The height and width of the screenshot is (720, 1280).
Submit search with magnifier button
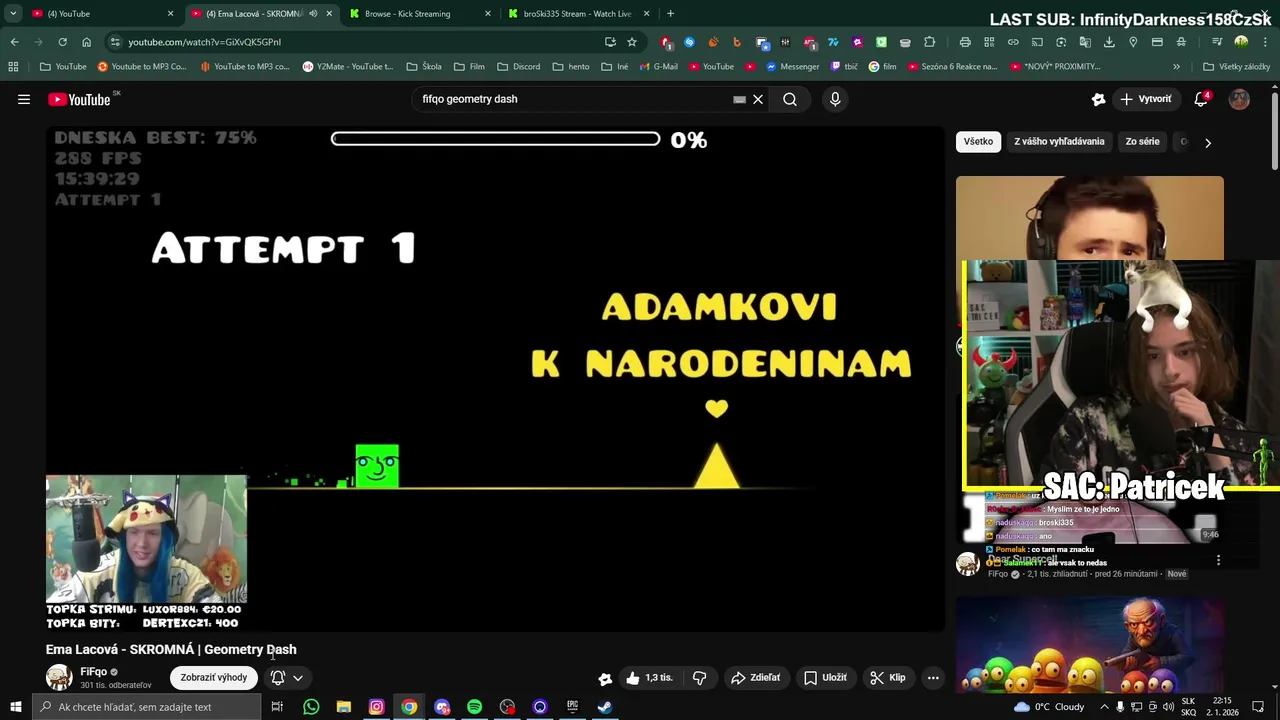tap(790, 99)
